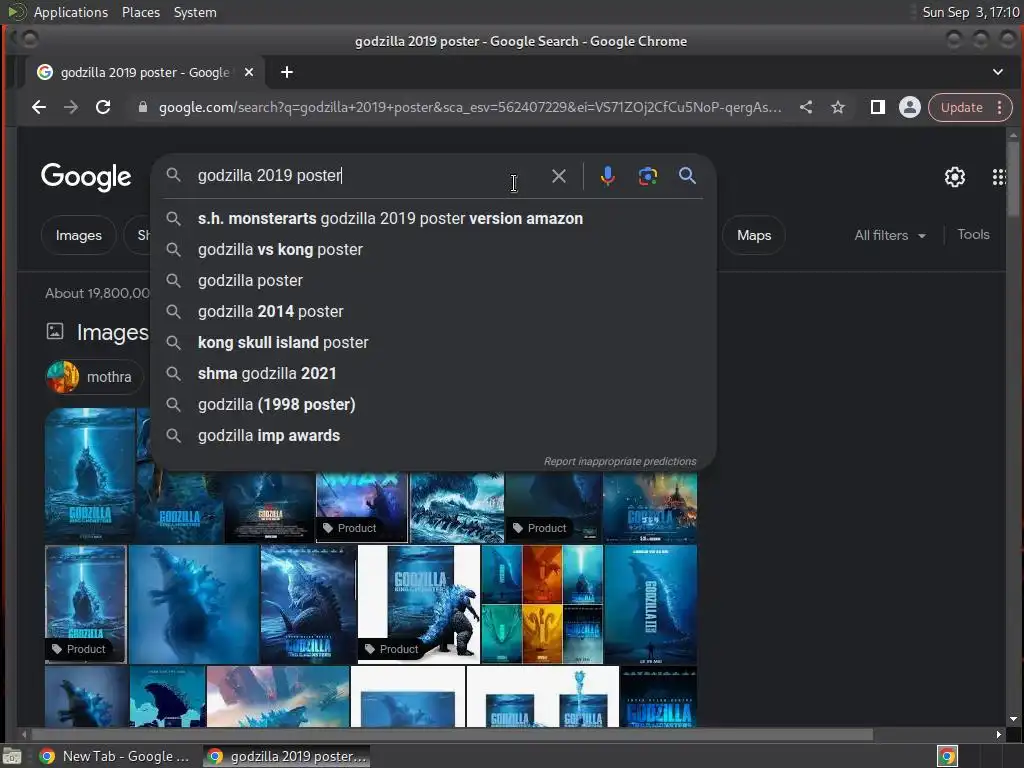Click the Chrome icon in system tray
This screenshot has height=768, width=1024.
(x=947, y=756)
